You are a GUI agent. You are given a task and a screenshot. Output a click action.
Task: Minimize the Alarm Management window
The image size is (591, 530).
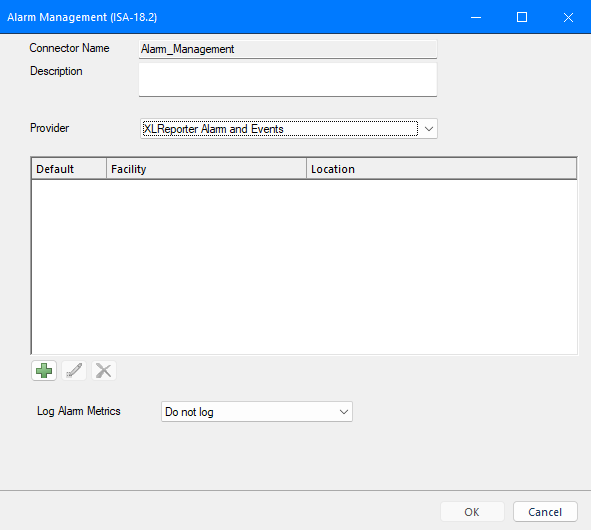pos(476,17)
